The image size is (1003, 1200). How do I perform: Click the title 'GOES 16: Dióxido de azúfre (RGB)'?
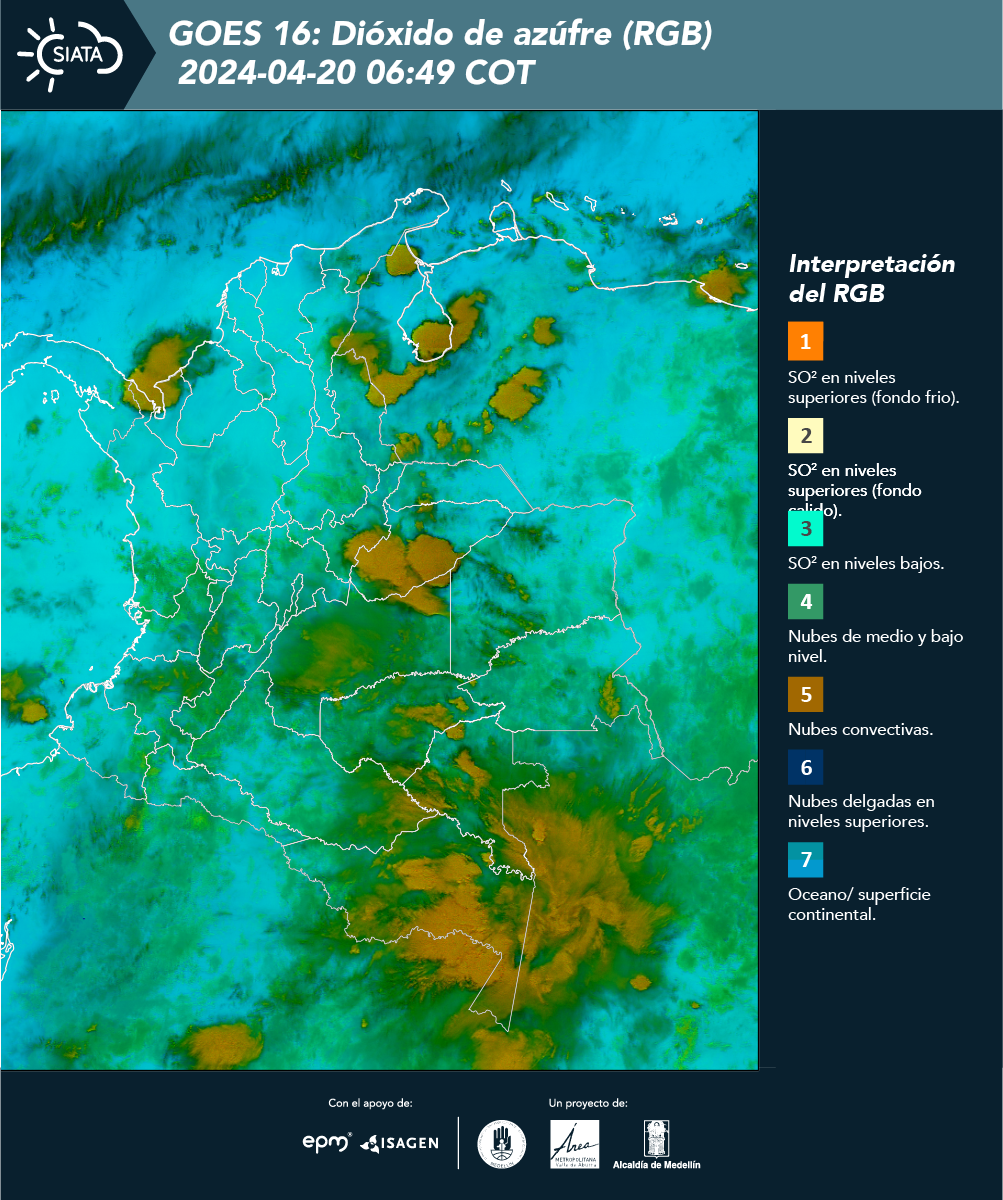[441, 35]
